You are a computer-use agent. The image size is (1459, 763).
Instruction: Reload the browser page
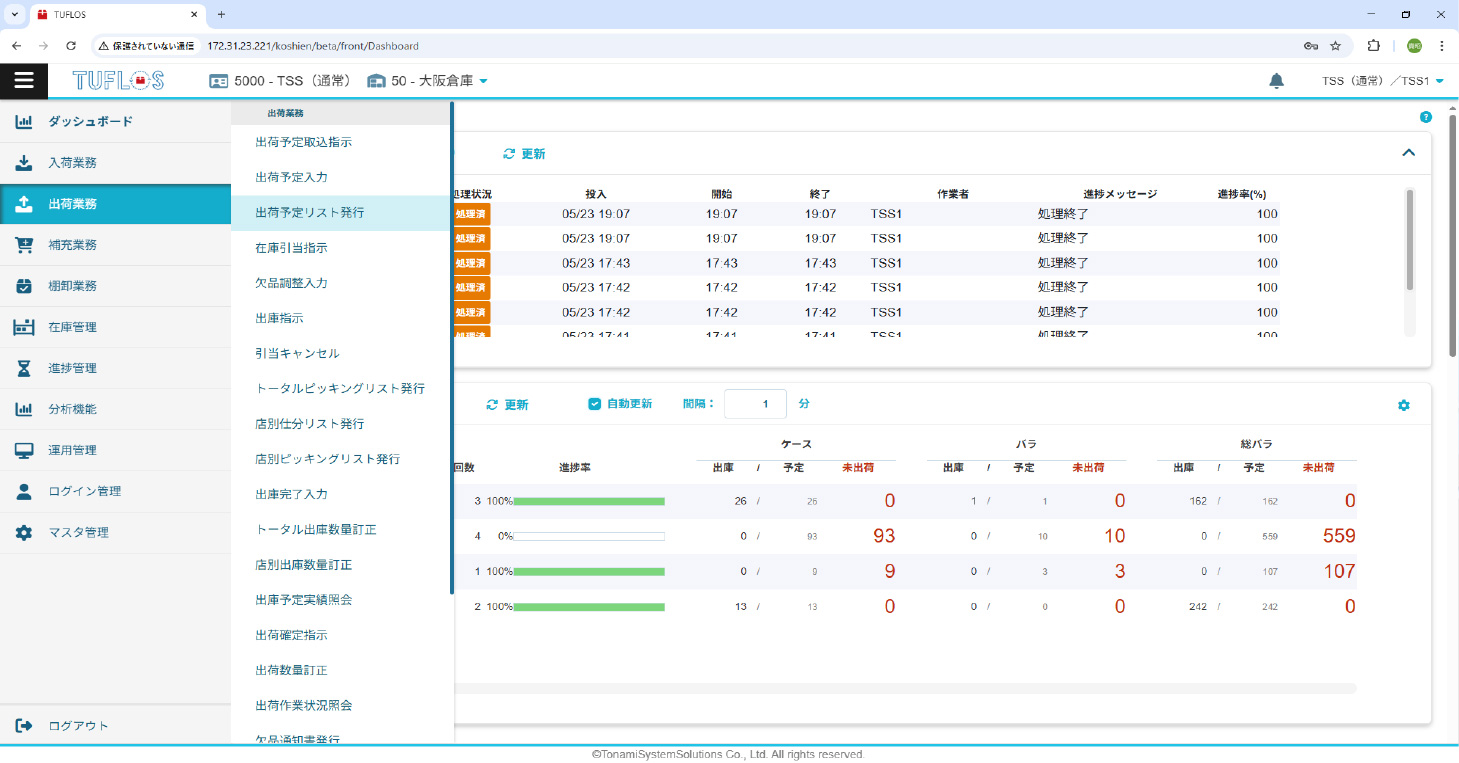(x=71, y=46)
